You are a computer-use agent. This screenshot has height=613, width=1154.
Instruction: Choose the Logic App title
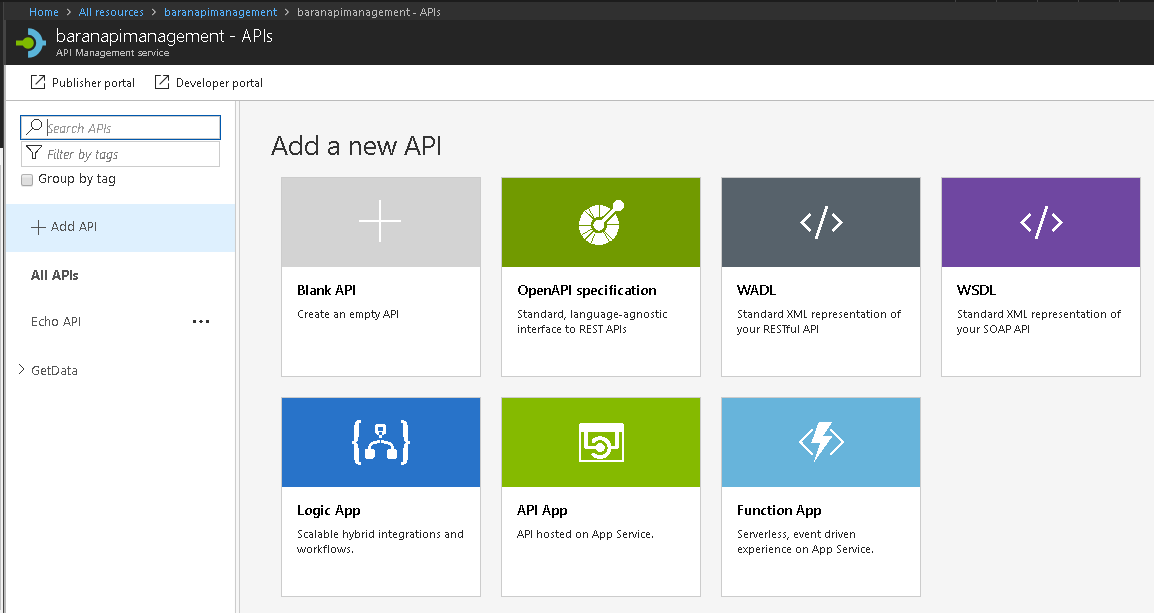(329, 511)
